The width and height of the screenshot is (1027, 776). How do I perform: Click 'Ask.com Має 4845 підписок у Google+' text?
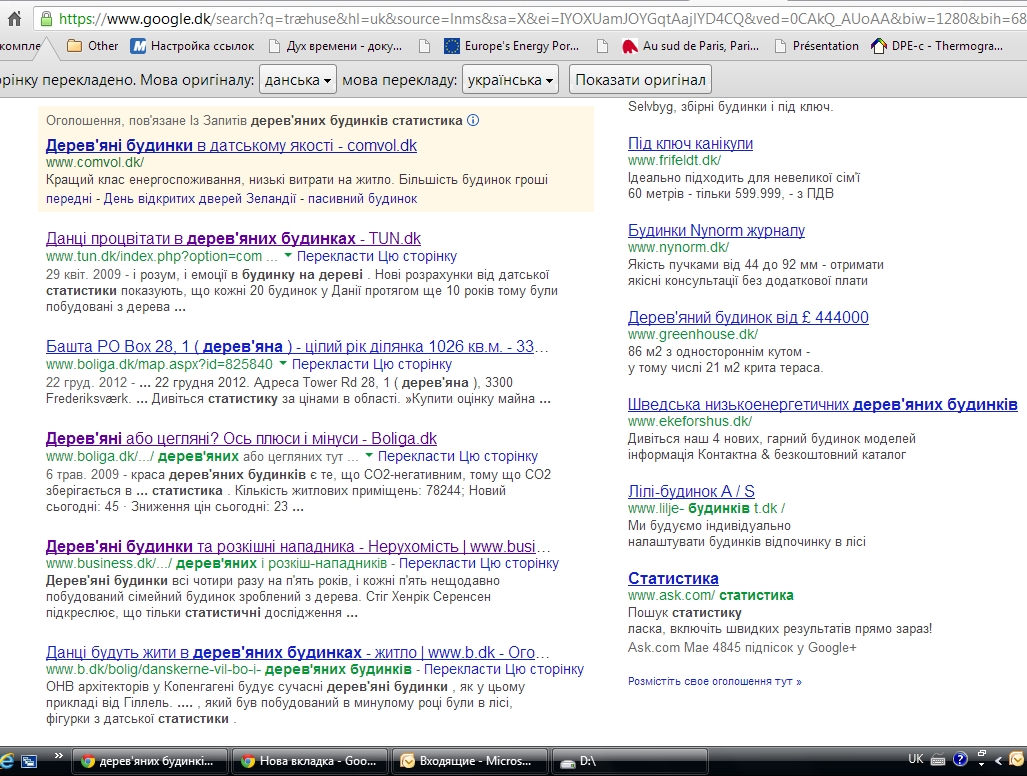(x=742, y=648)
